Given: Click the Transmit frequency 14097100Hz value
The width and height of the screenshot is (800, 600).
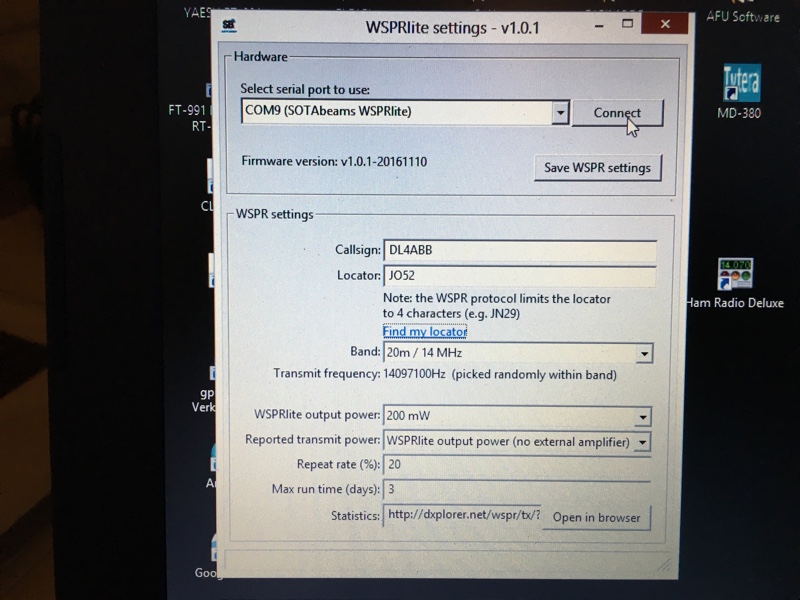Looking at the screenshot, I should (414, 374).
